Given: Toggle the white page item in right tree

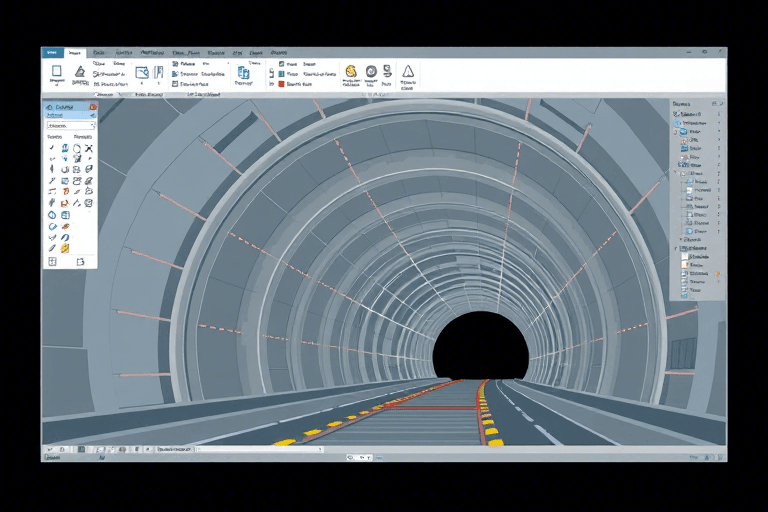Looking at the screenshot, I should click(685, 257).
